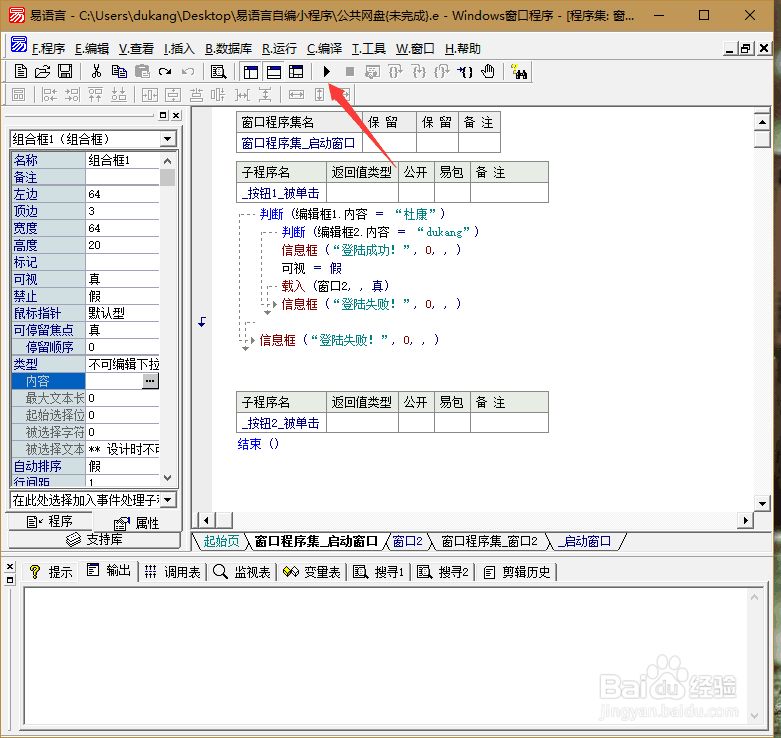Switch to the 搜寻1 tab

point(379,572)
